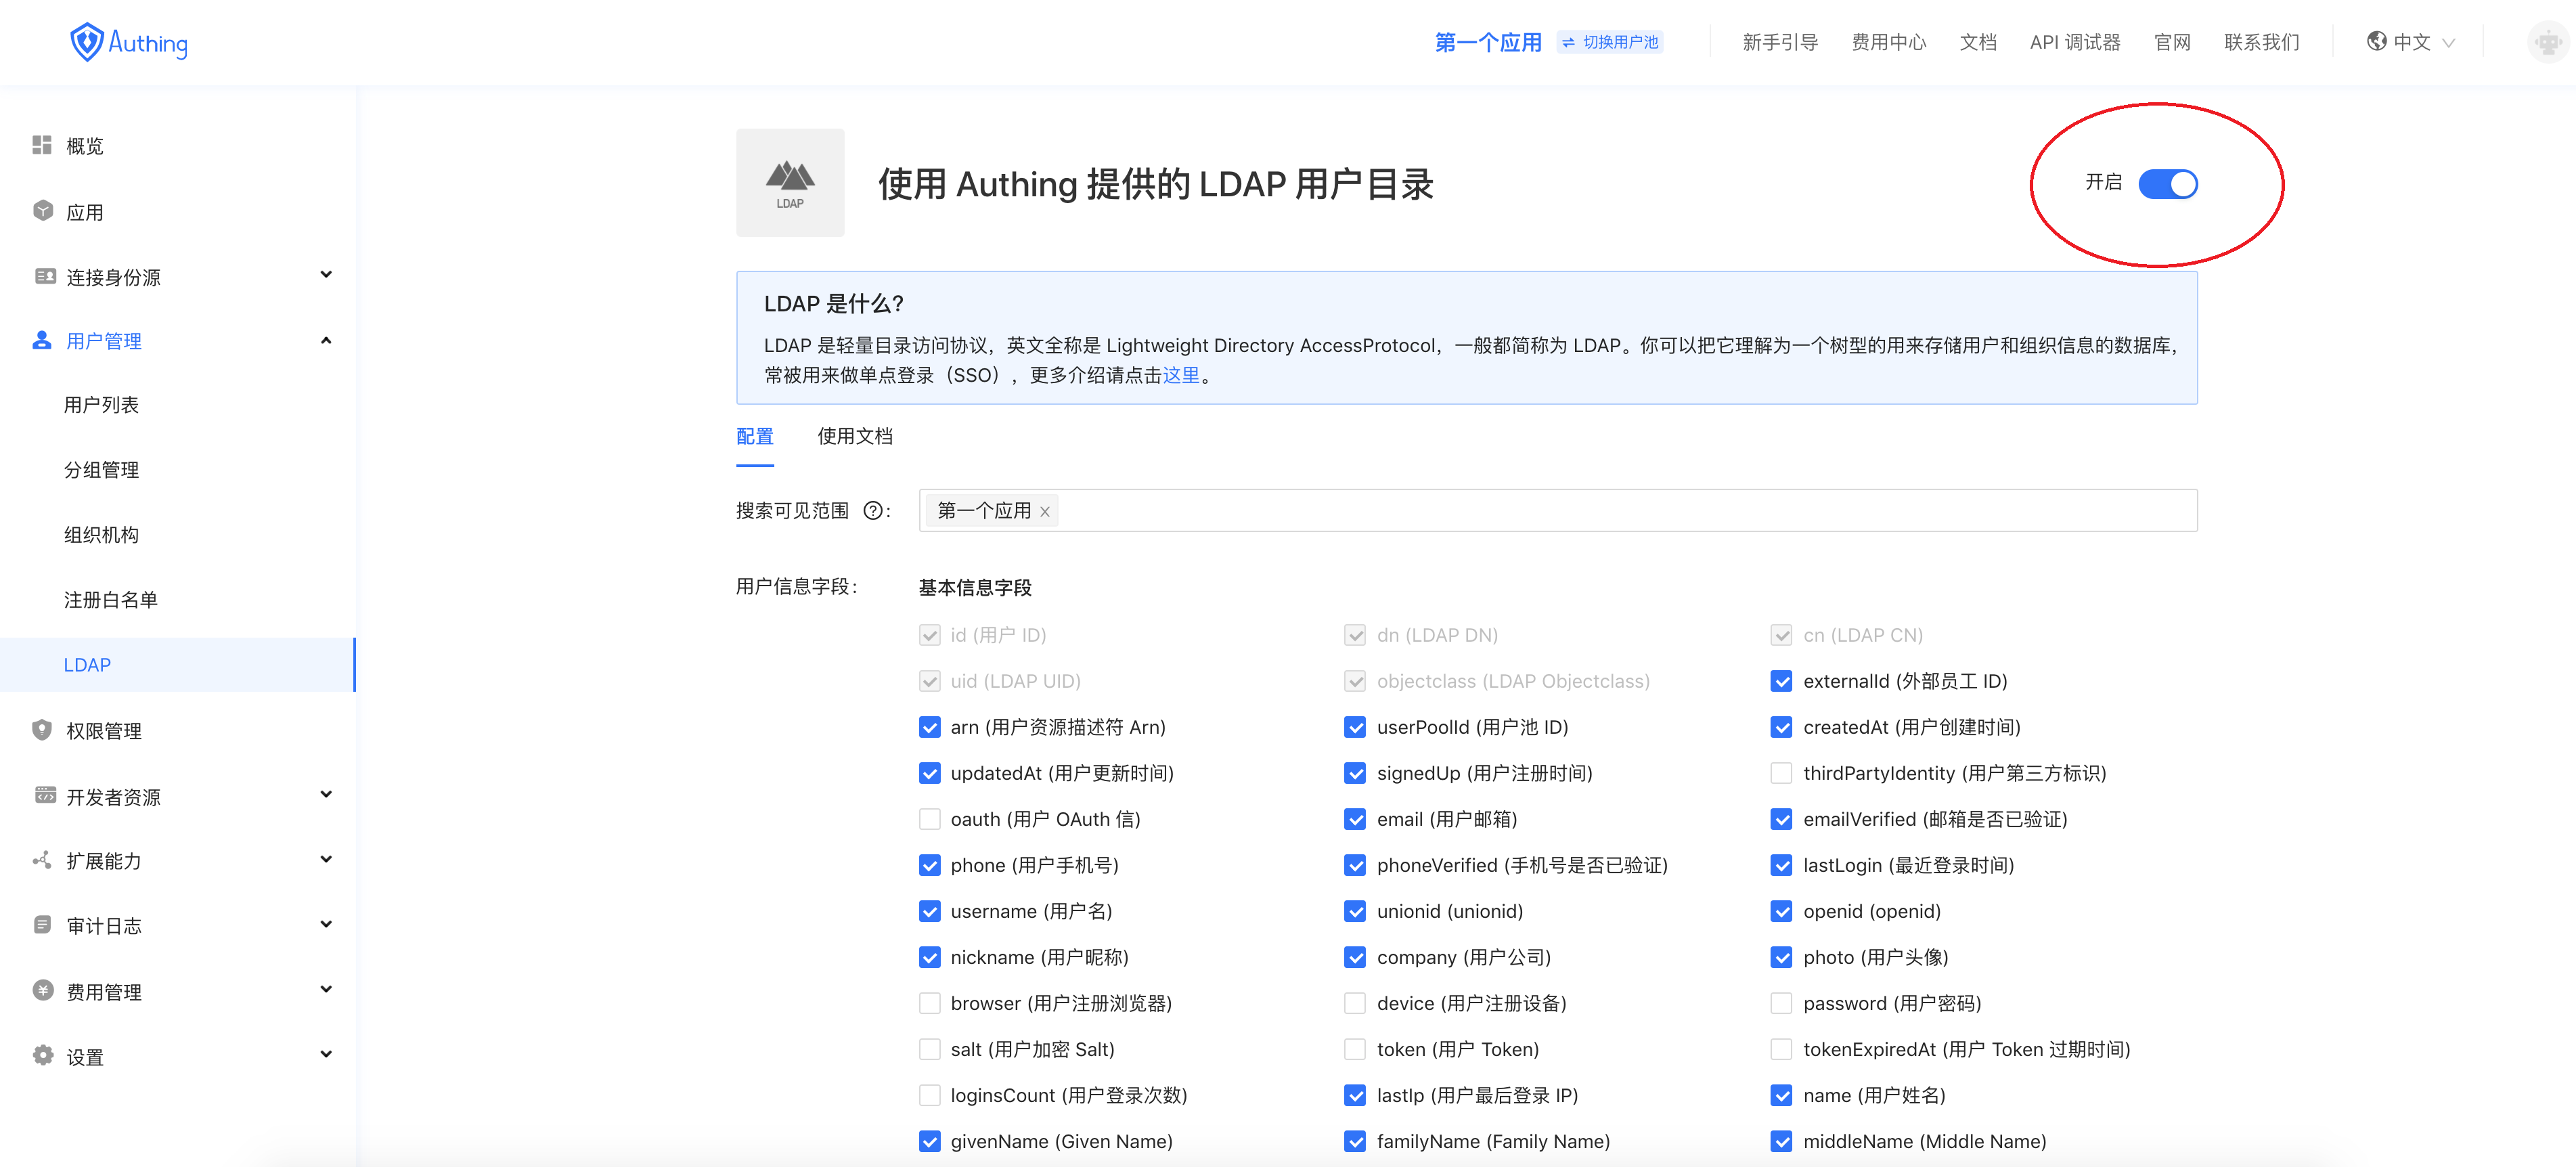Image resolution: width=2576 pixels, height=1167 pixels.
Task: Click the LDAP mountain logo thumbnail
Action: [790, 183]
